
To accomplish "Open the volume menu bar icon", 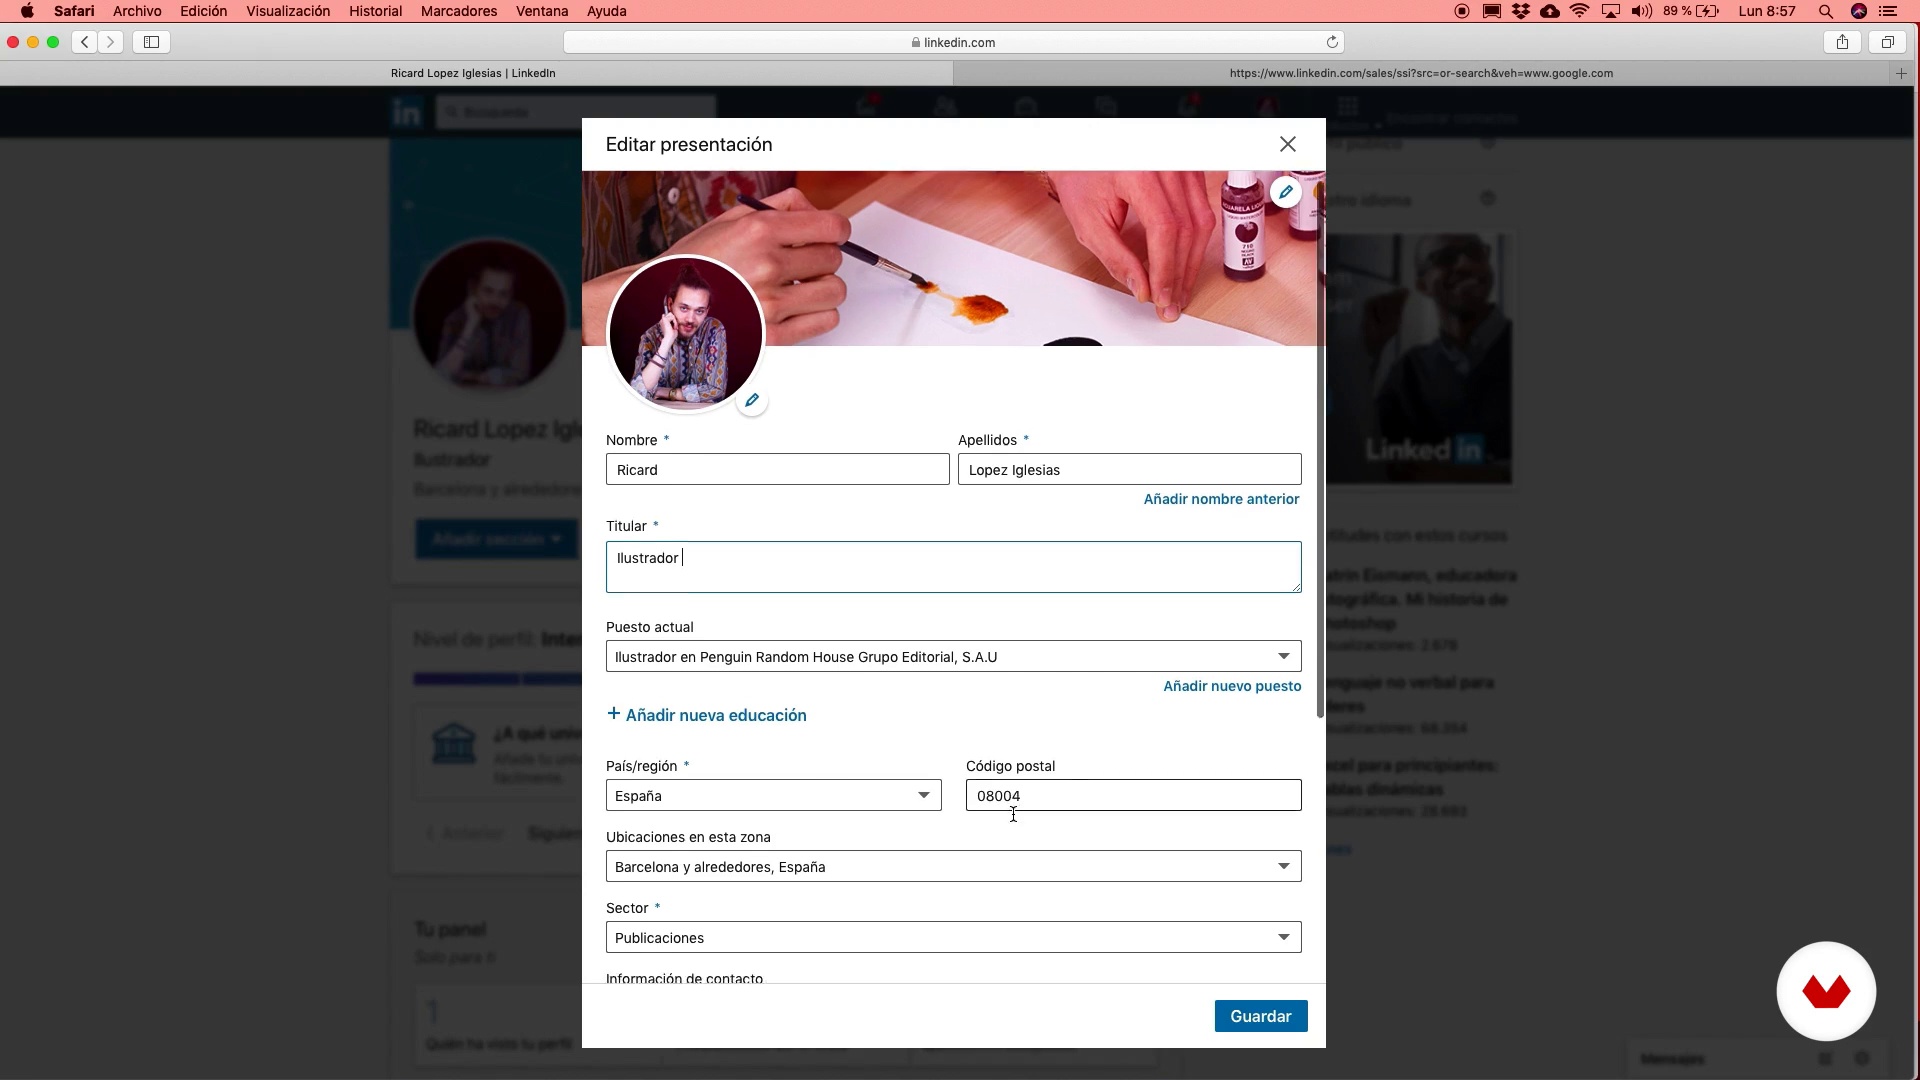I will tap(1641, 11).
